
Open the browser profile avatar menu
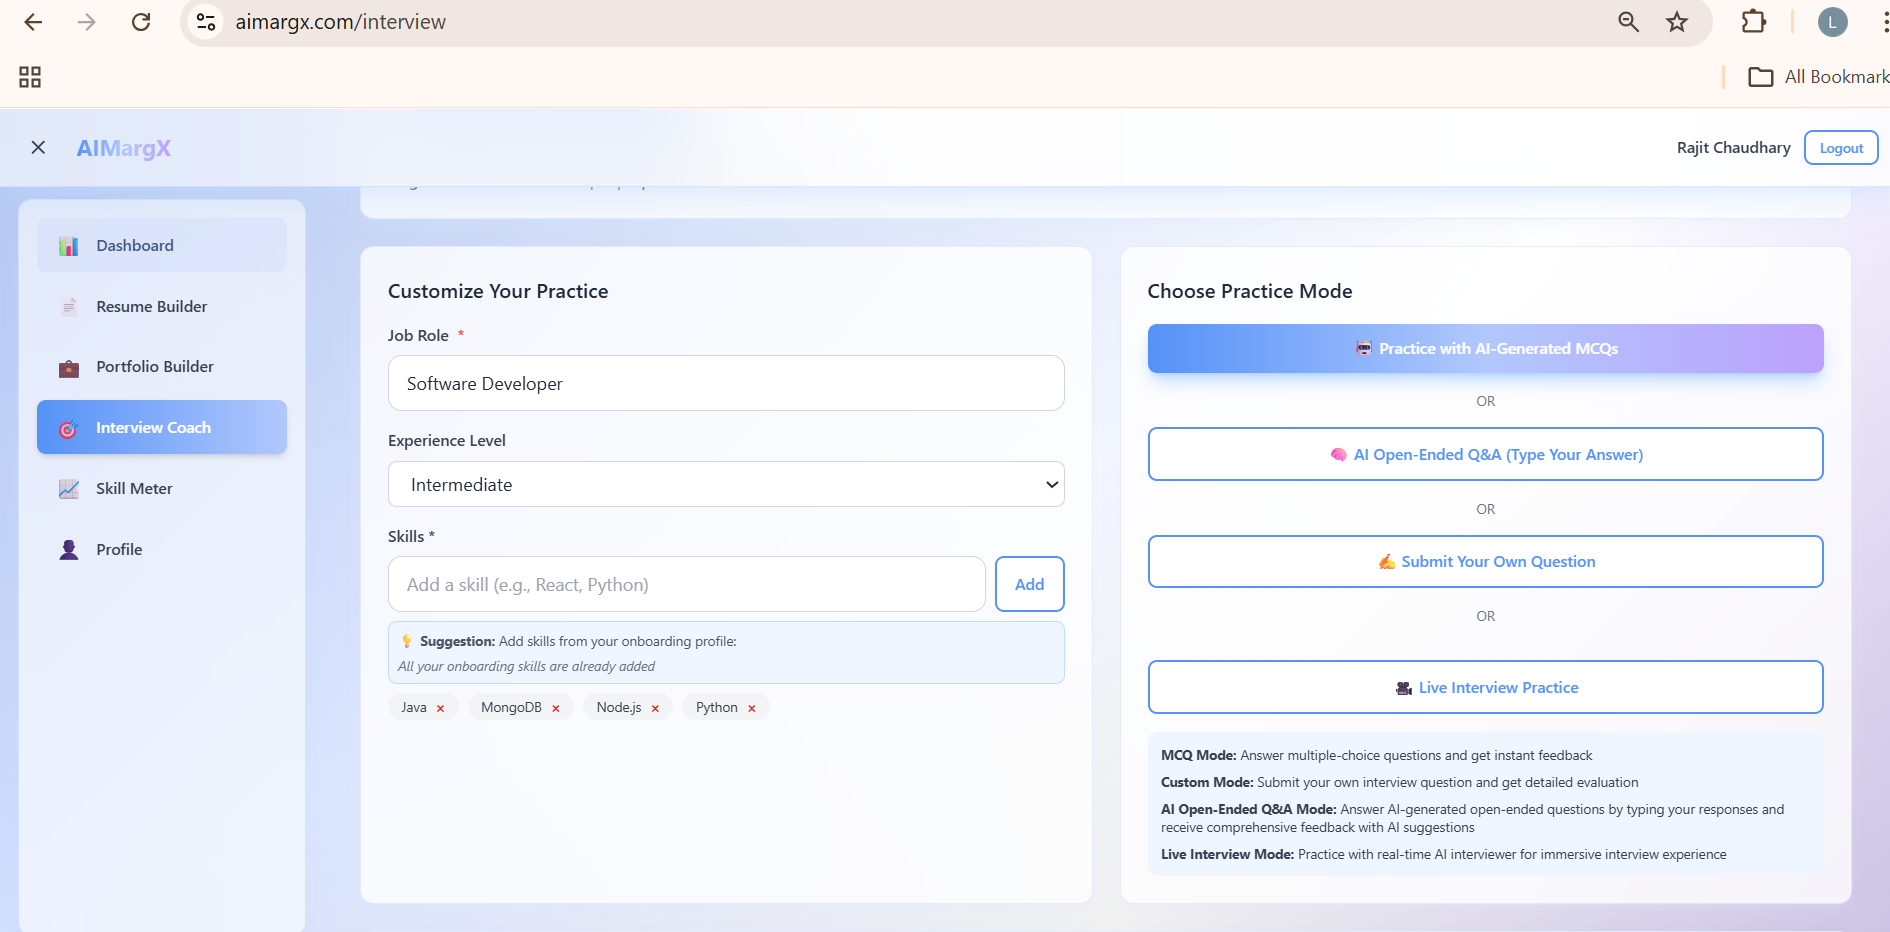pyautogui.click(x=1833, y=21)
